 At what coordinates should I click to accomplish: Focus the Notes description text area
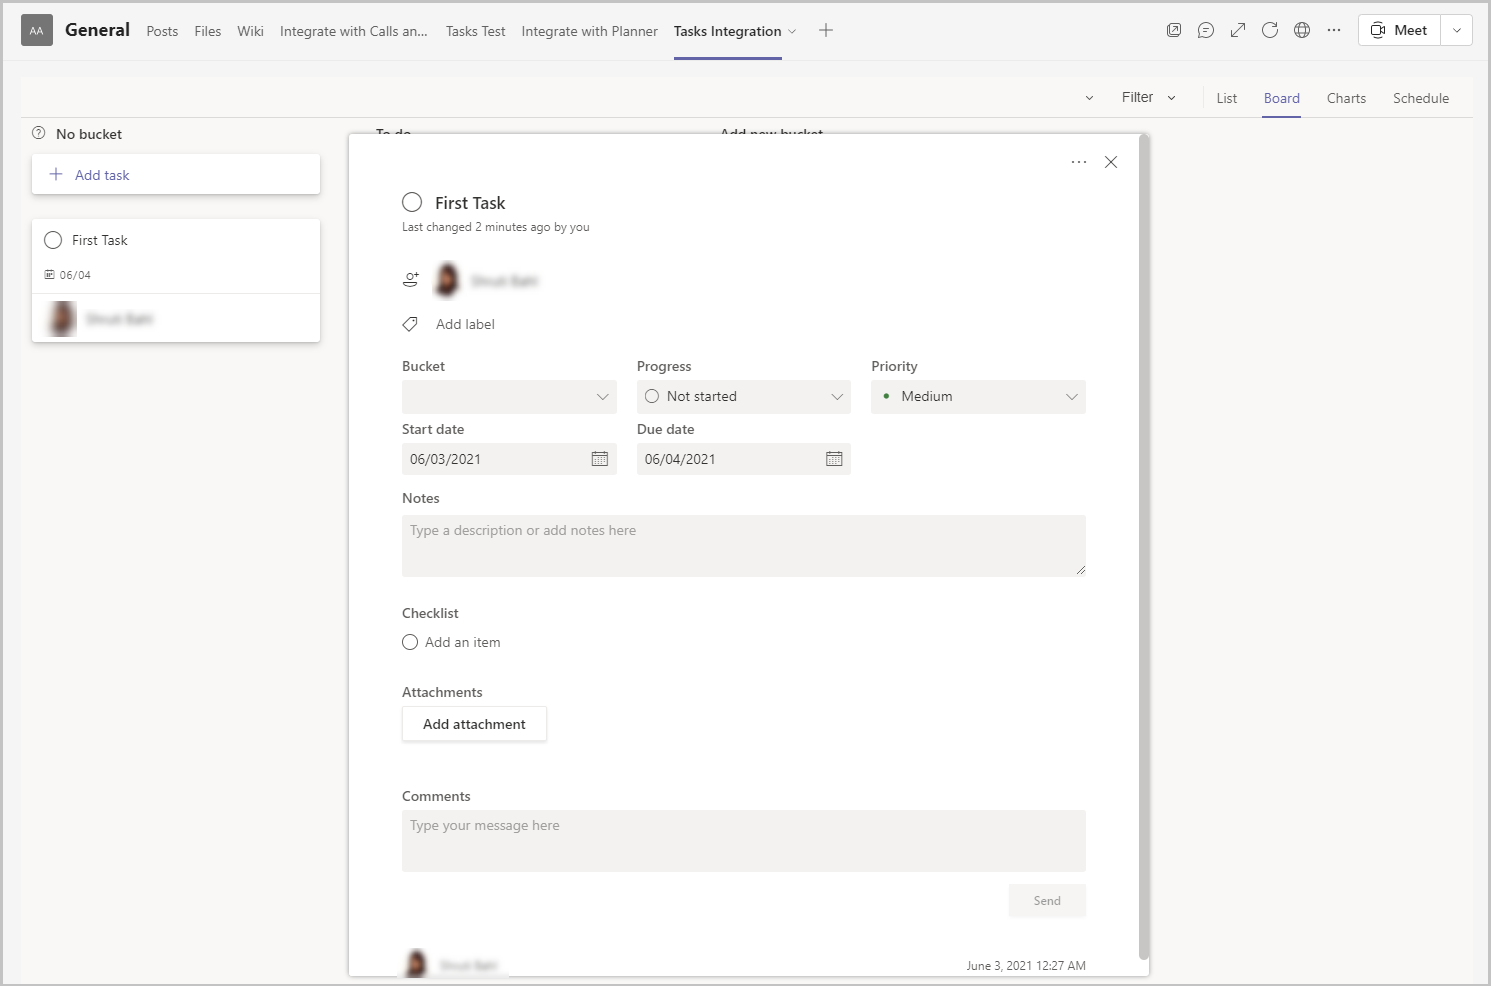pyautogui.click(x=744, y=546)
